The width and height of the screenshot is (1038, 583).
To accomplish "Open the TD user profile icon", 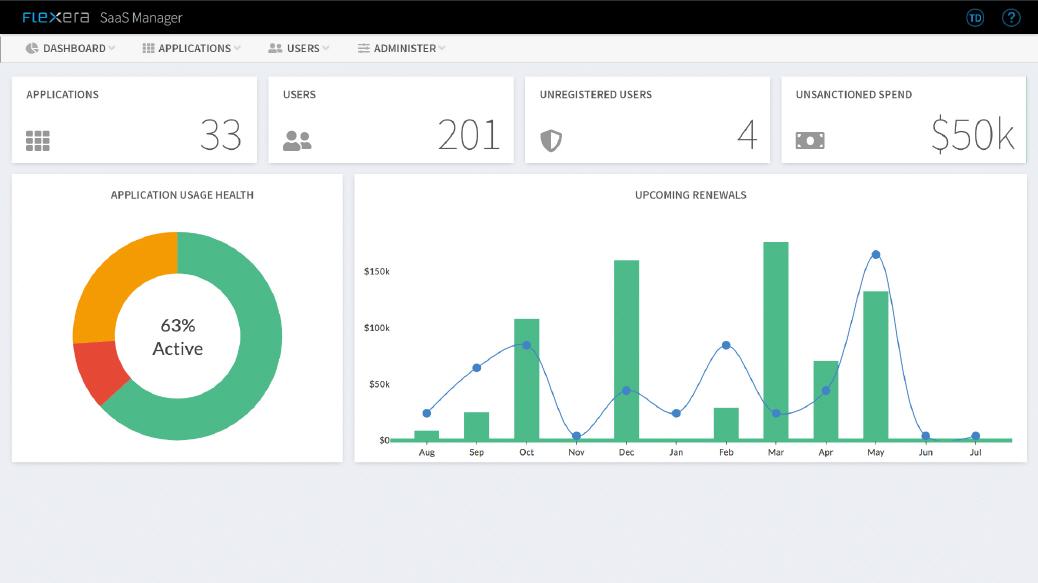I will 975,17.
